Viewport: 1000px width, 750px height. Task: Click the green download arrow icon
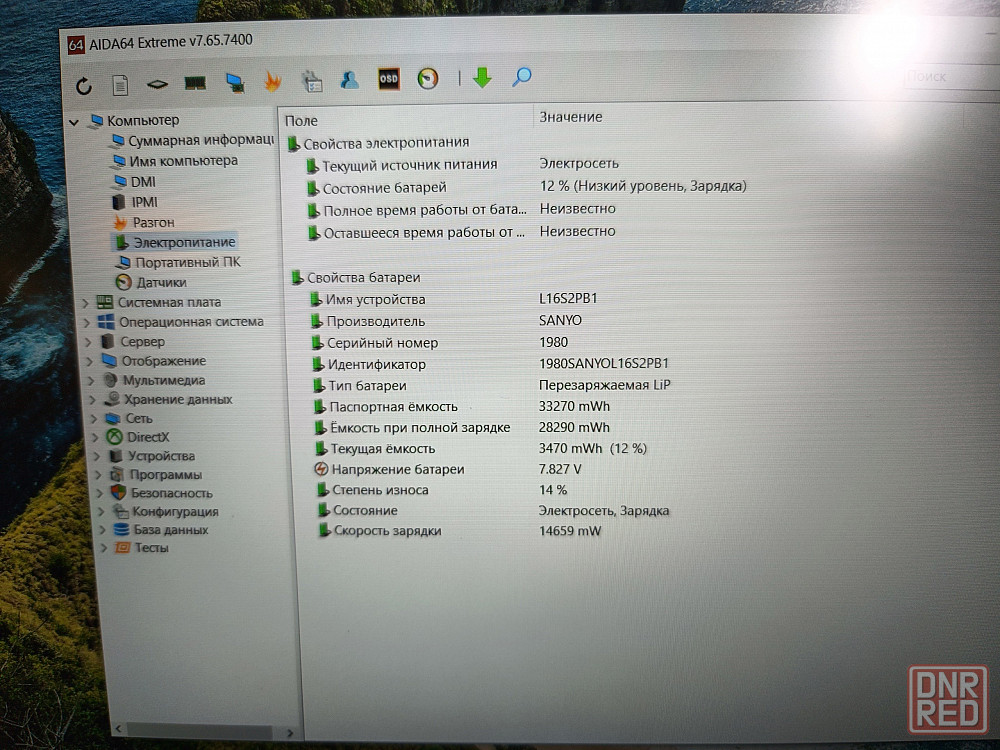click(x=482, y=77)
